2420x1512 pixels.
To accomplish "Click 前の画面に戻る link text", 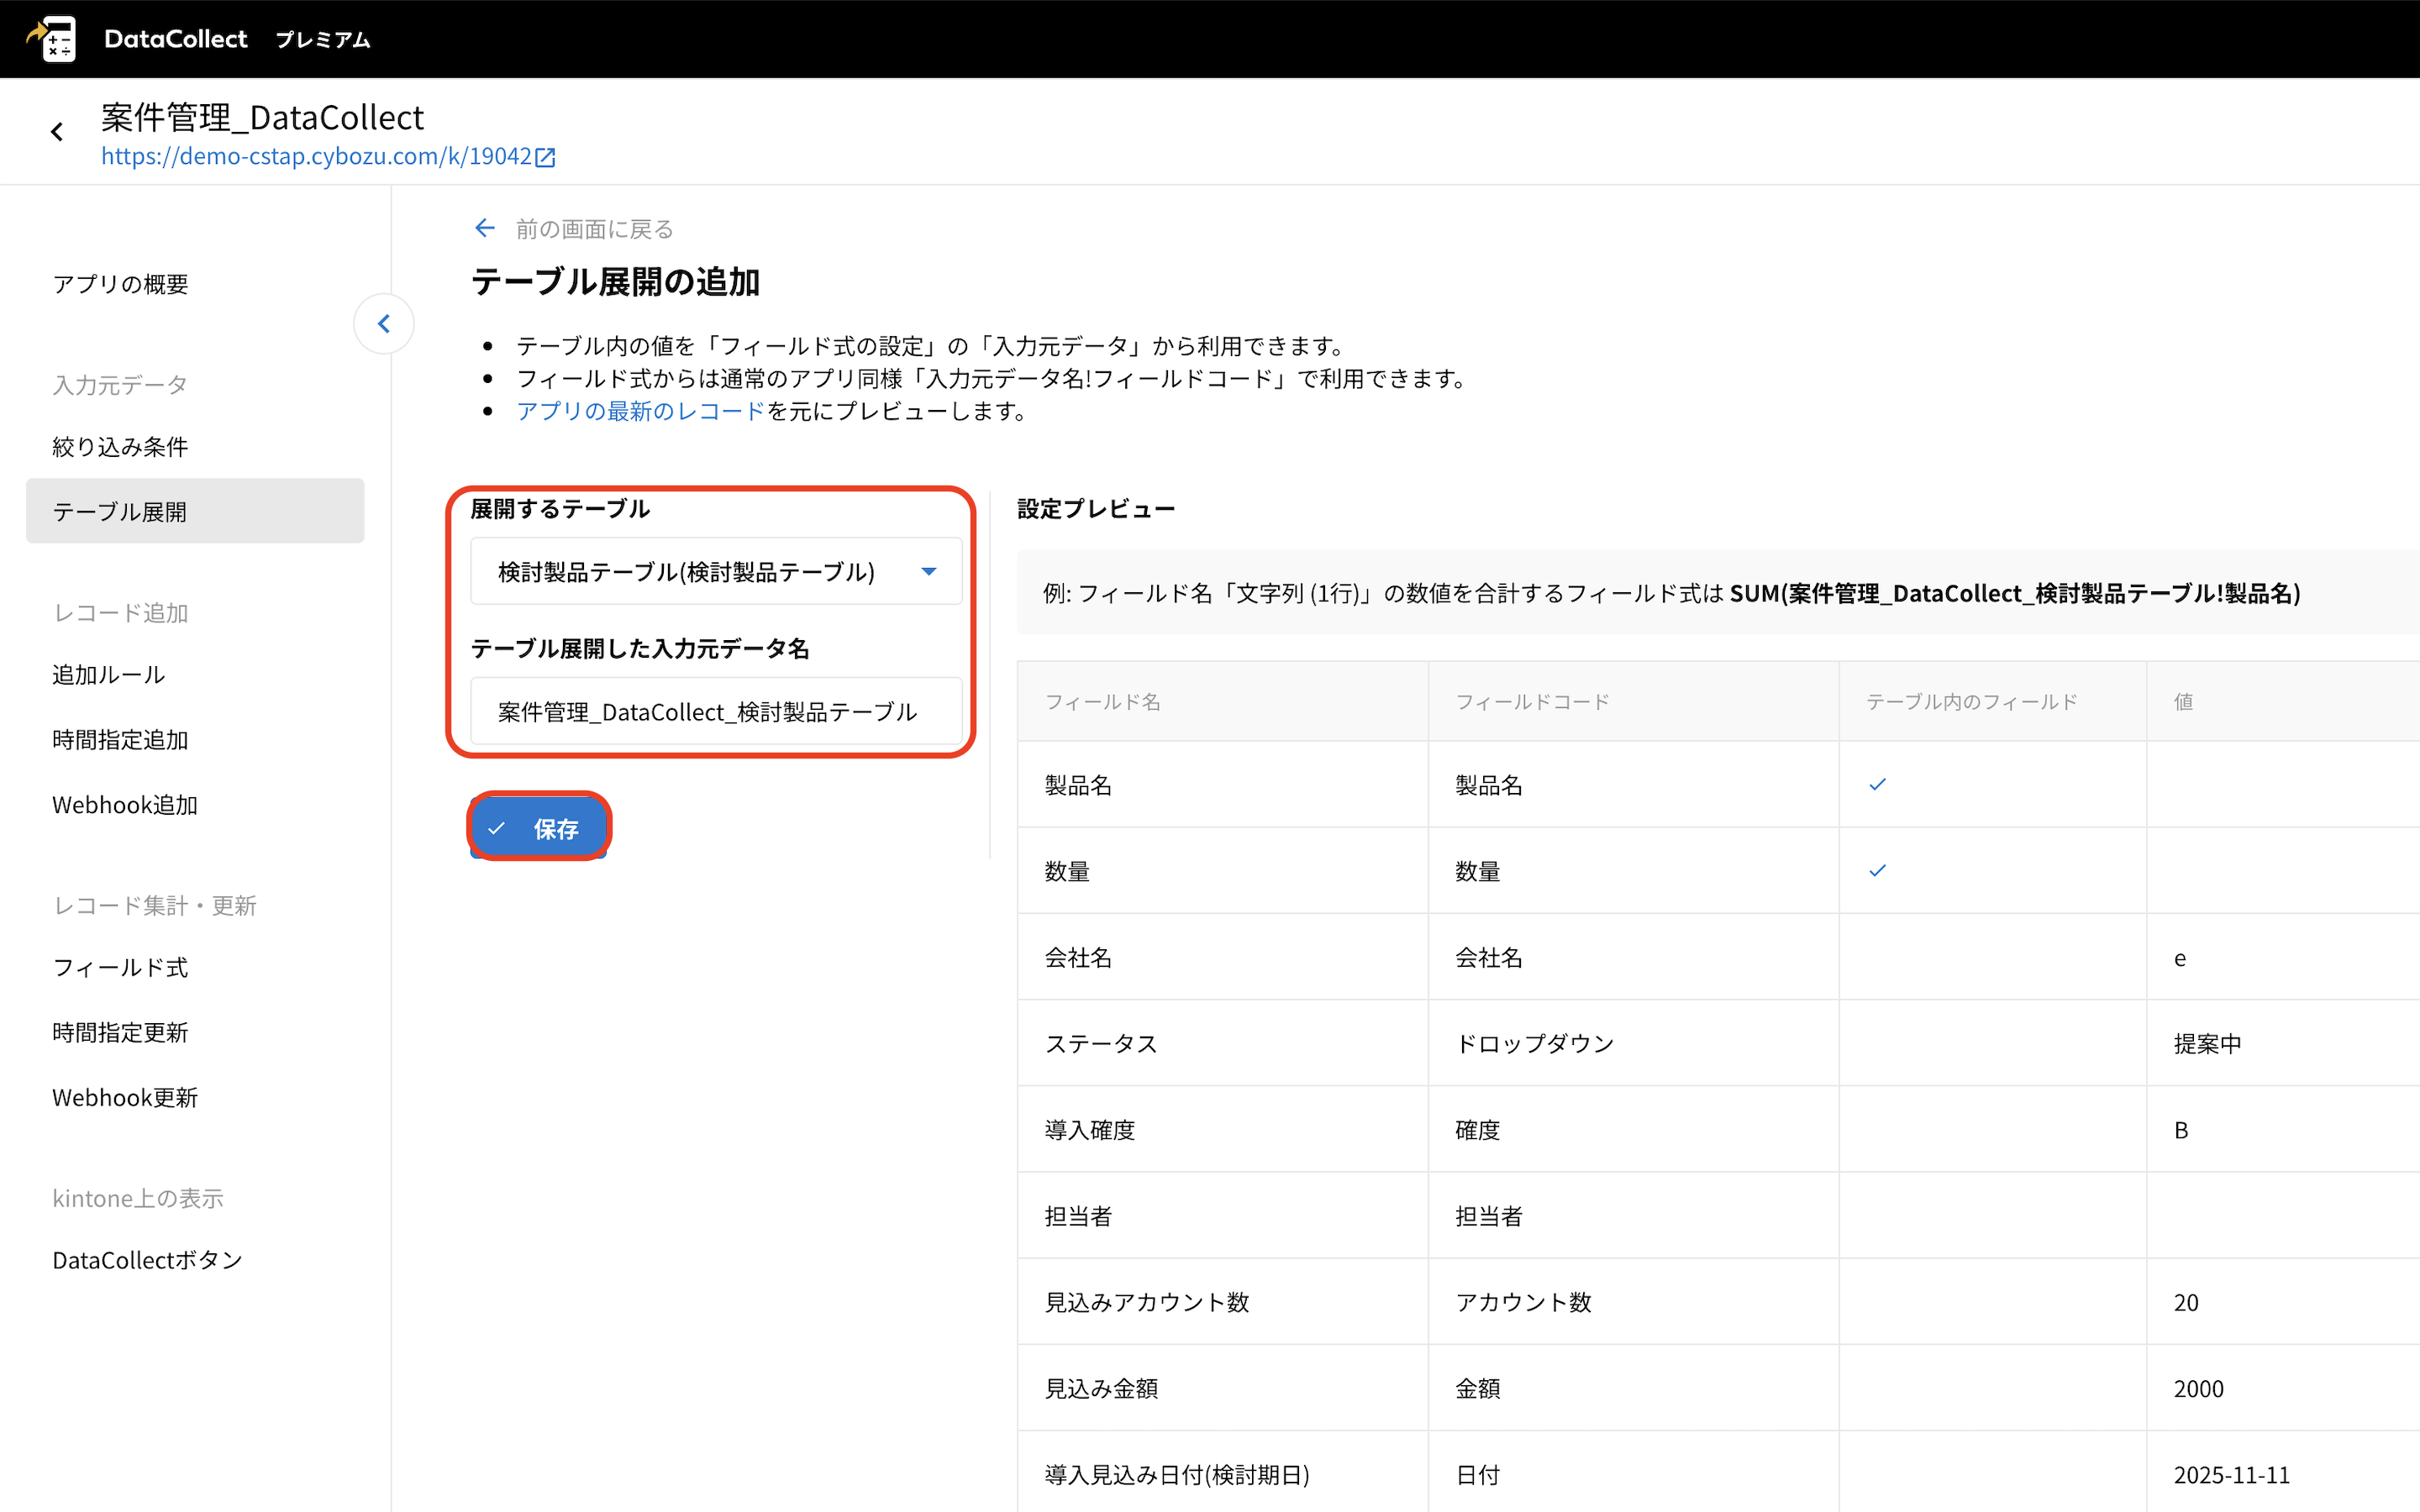I will point(594,229).
